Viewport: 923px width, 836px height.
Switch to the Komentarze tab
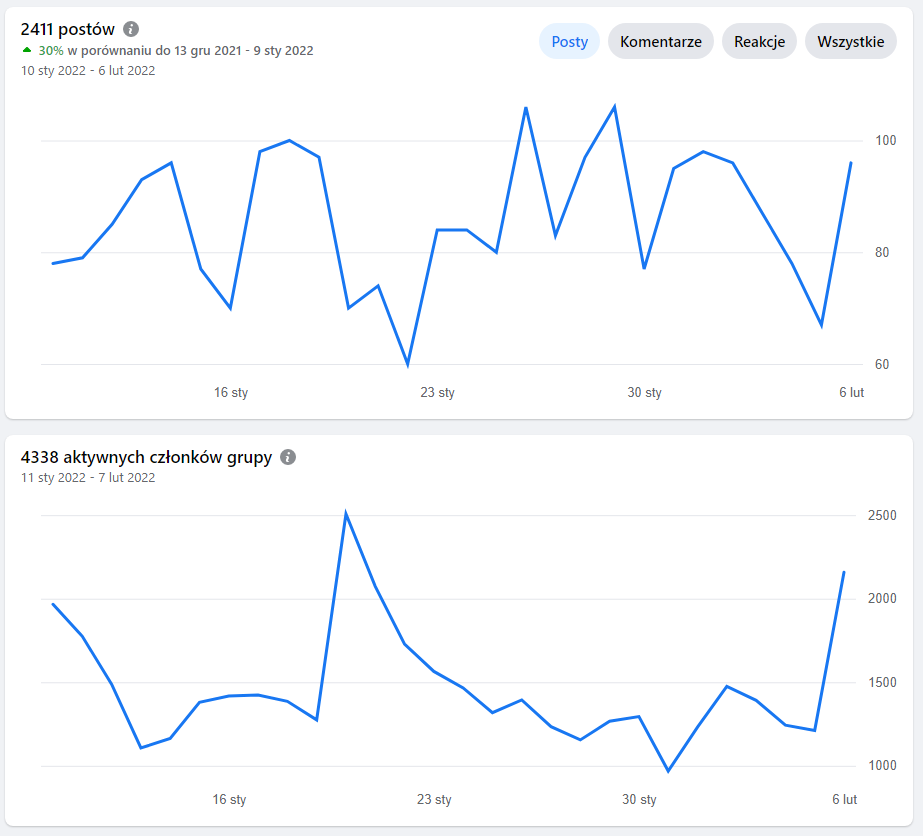660,41
